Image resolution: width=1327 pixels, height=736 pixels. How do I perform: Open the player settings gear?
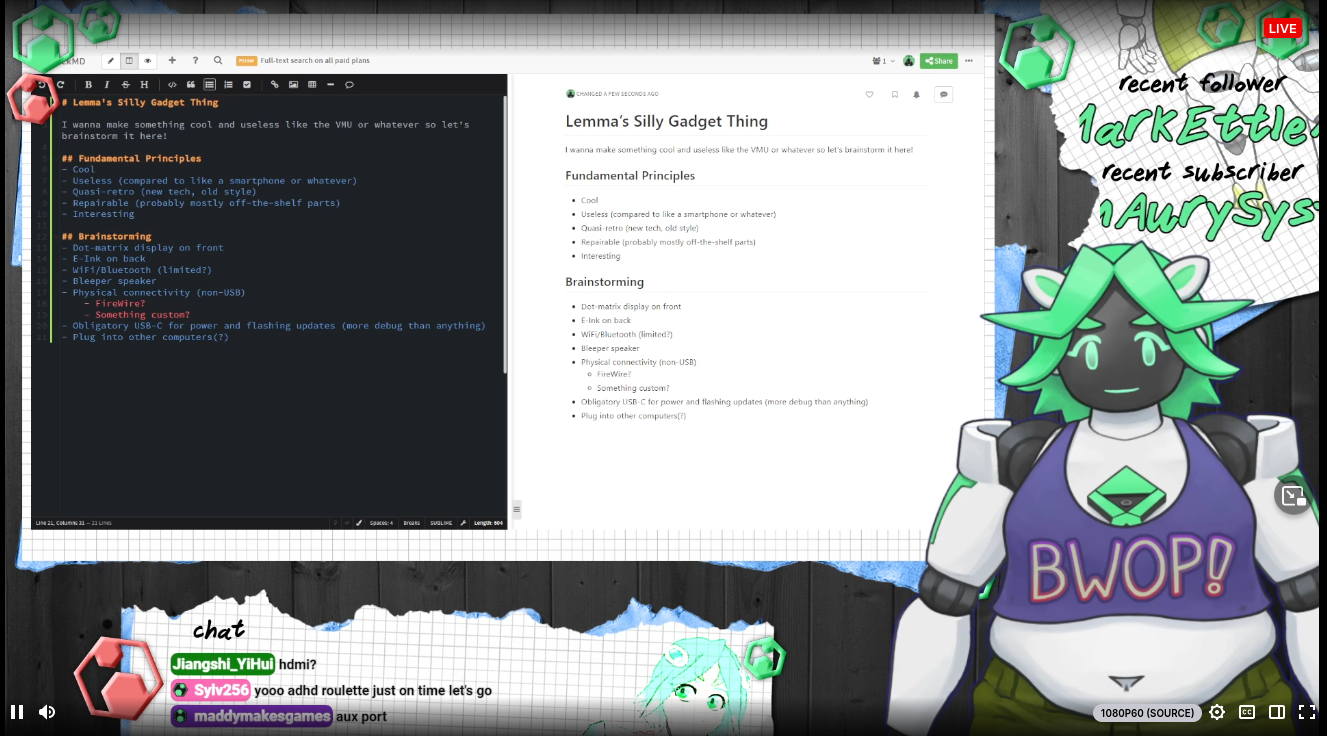point(1217,712)
